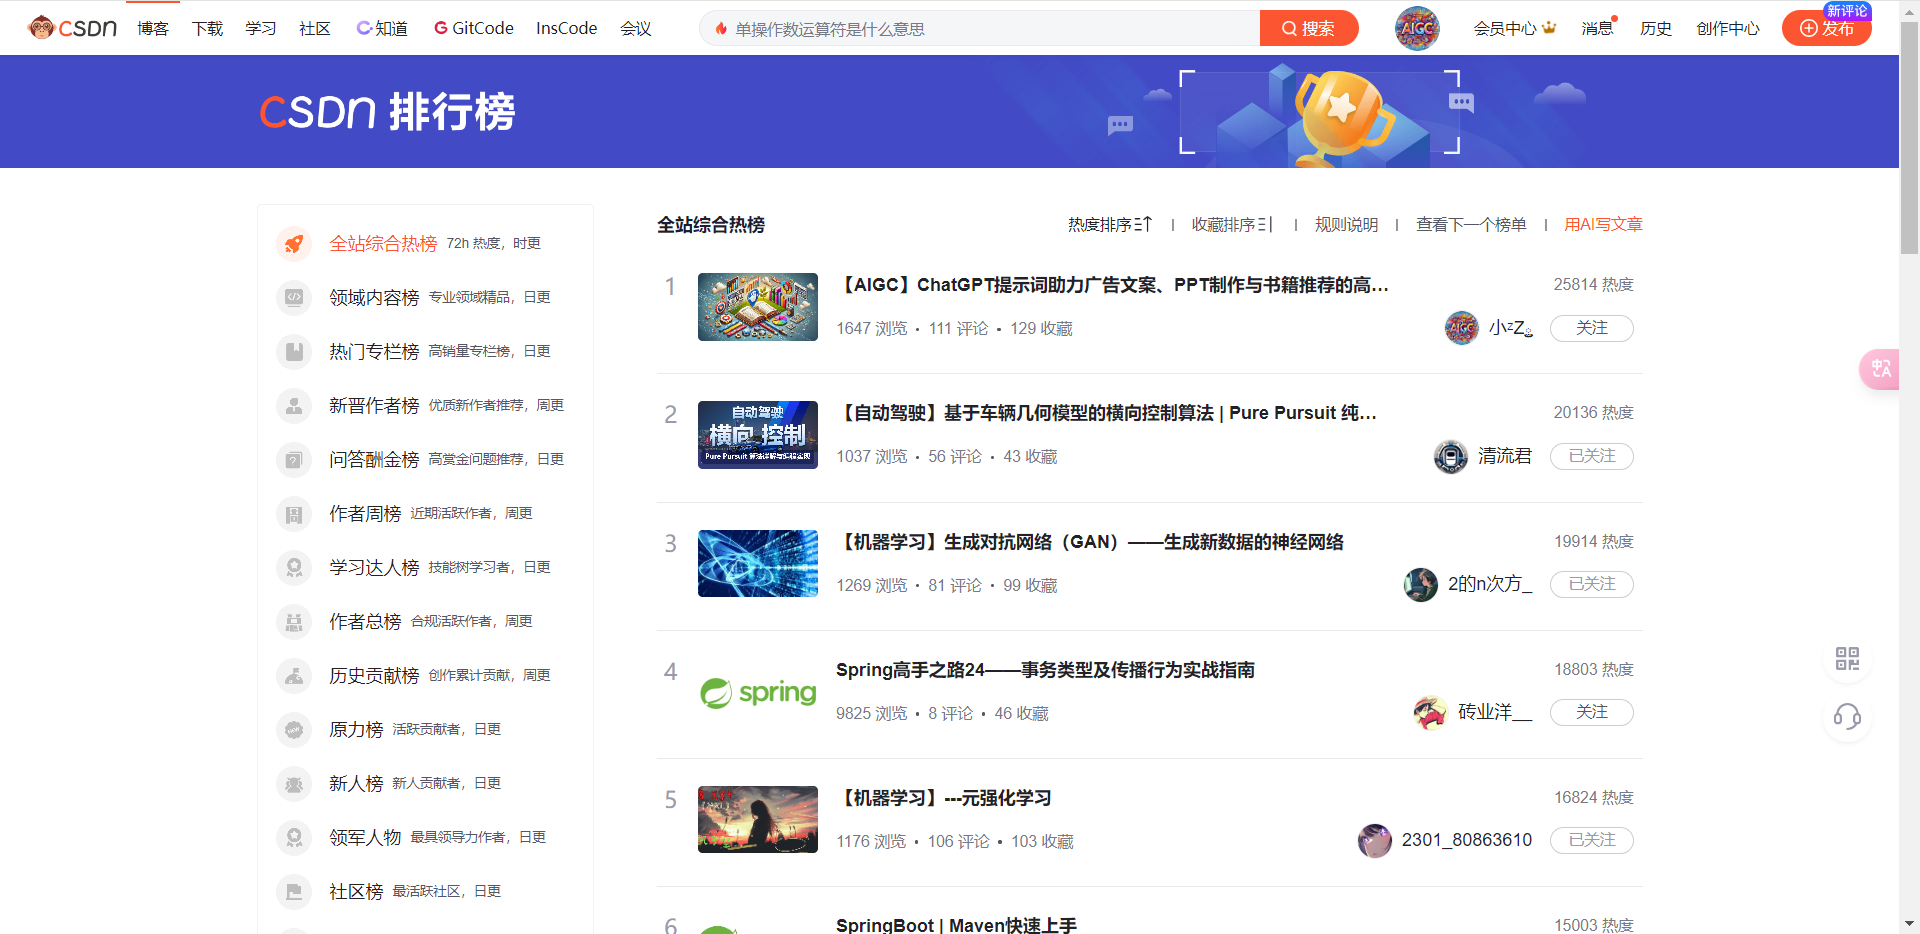The width and height of the screenshot is (1920, 934).
Task: Click the 领域内容榜 sidebar icon
Action: [x=294, y=297]
